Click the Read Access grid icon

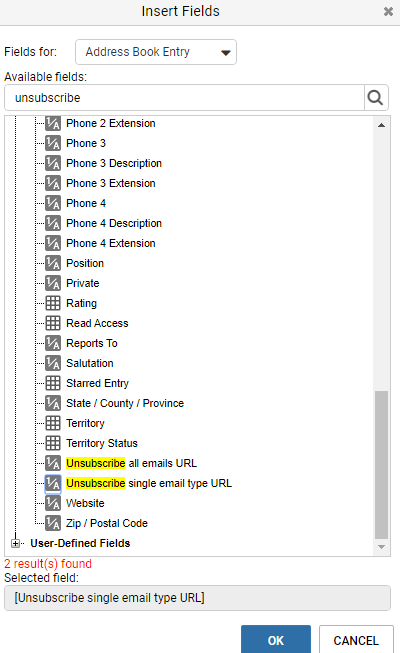(x=53, y=323)
